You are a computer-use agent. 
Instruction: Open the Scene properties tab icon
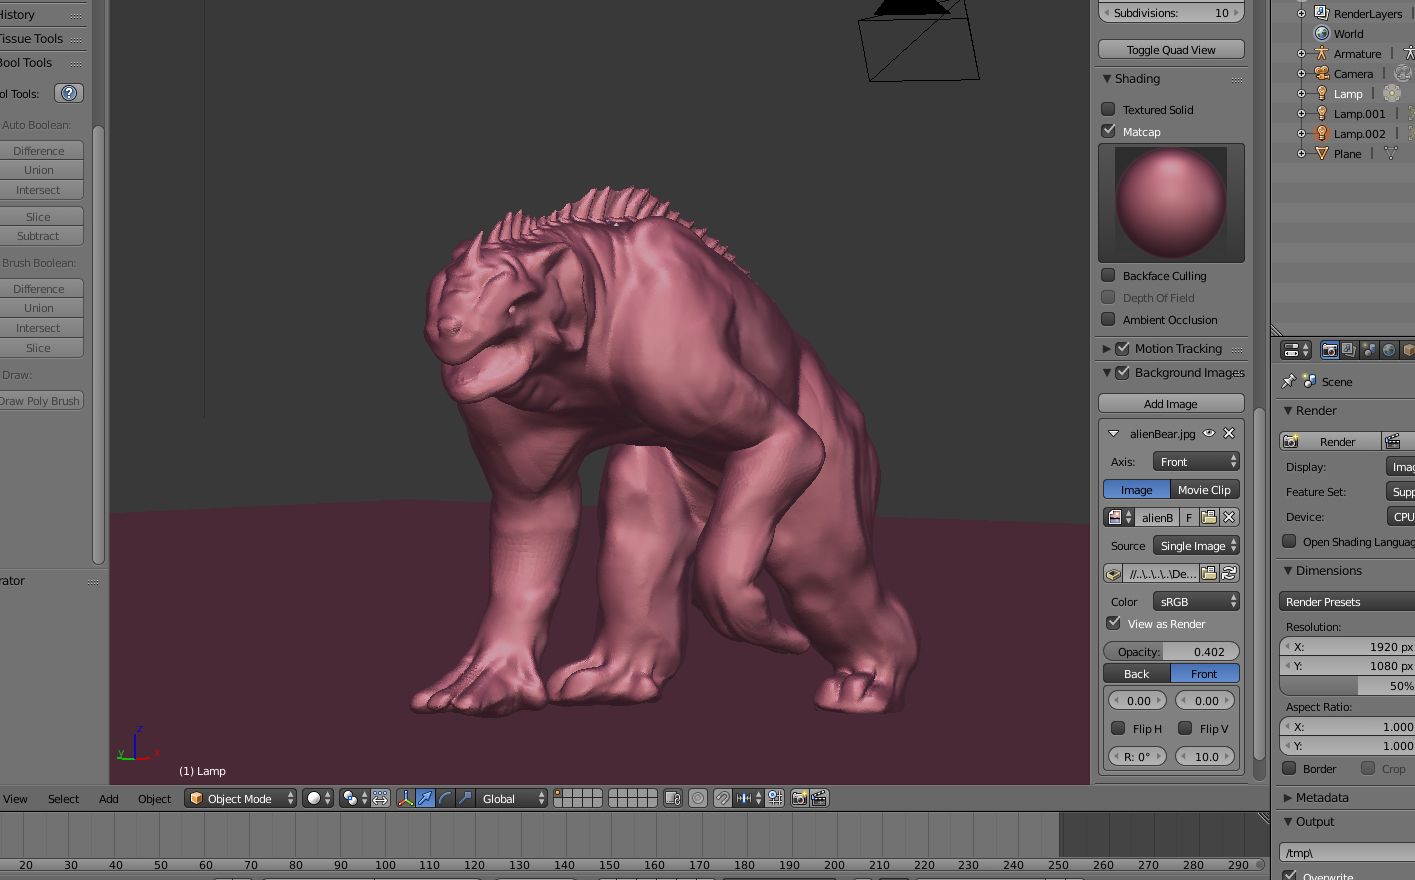point(1368,350)
